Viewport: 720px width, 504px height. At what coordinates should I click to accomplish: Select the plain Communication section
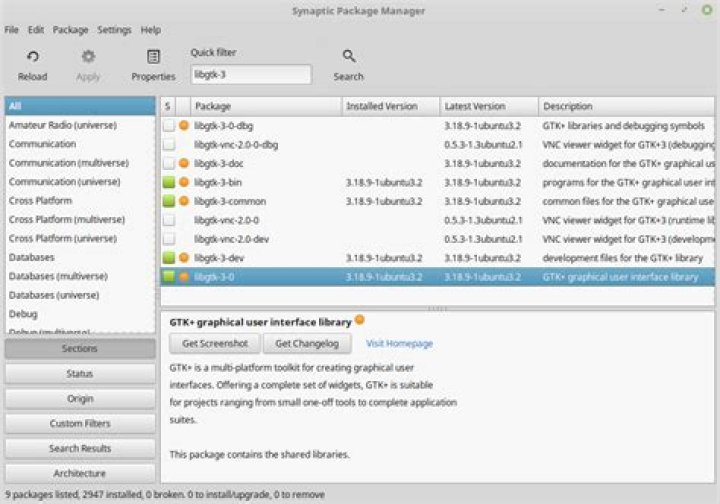[80, 144]
